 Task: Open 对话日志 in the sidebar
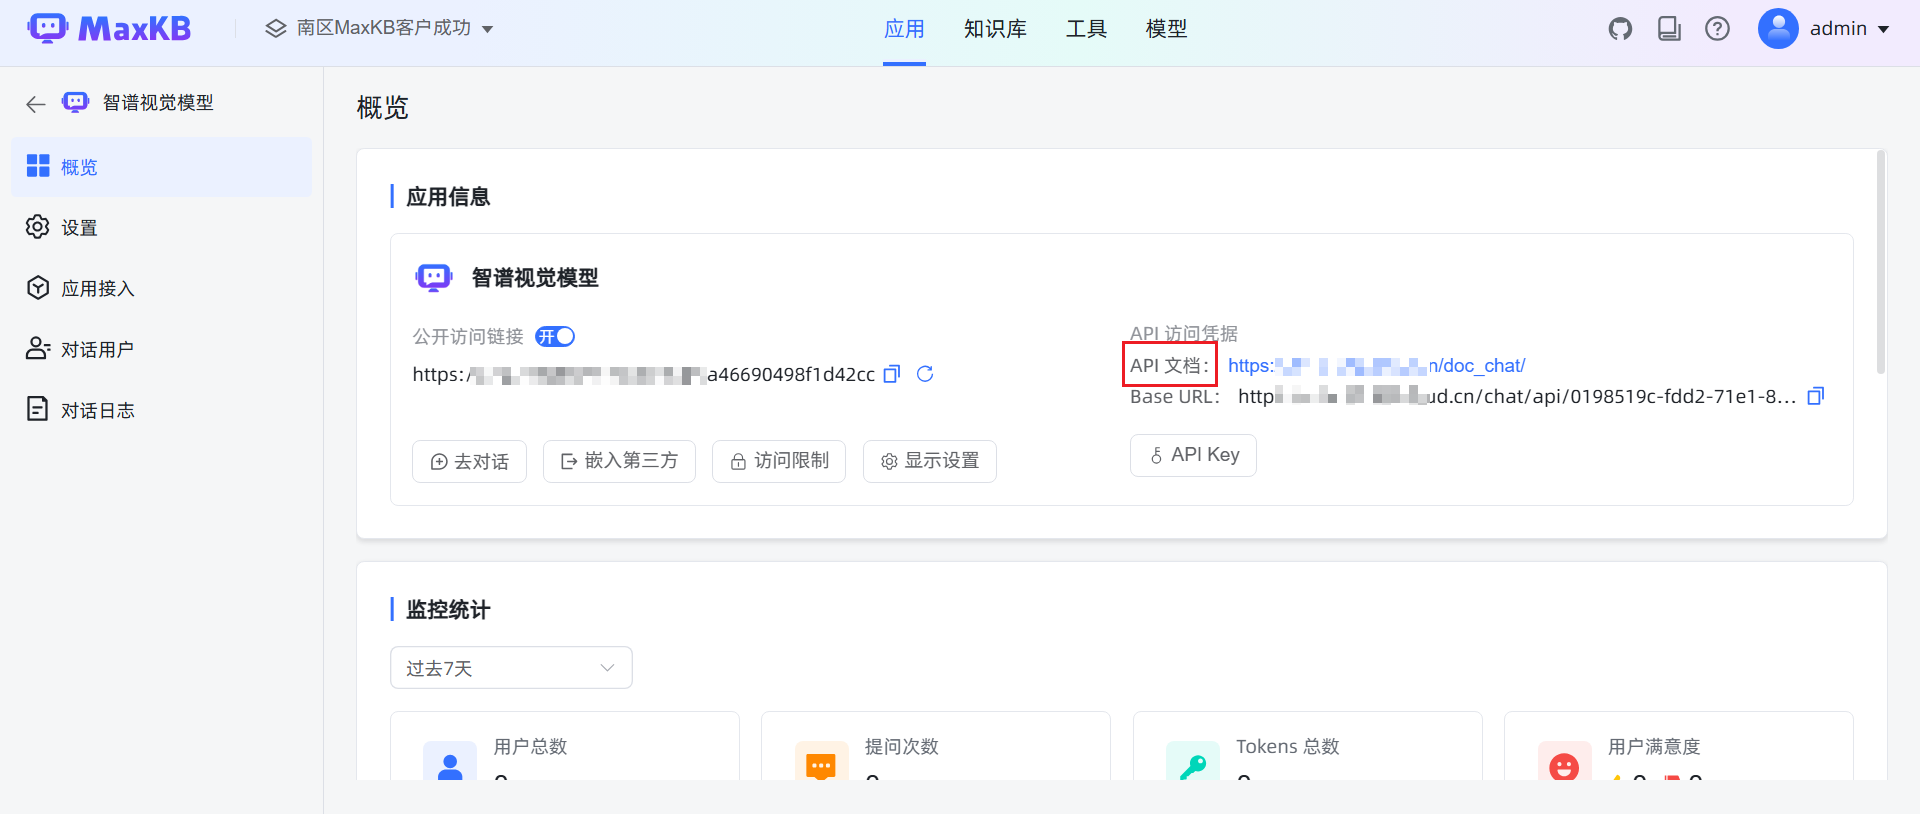[x=161, y=410]
